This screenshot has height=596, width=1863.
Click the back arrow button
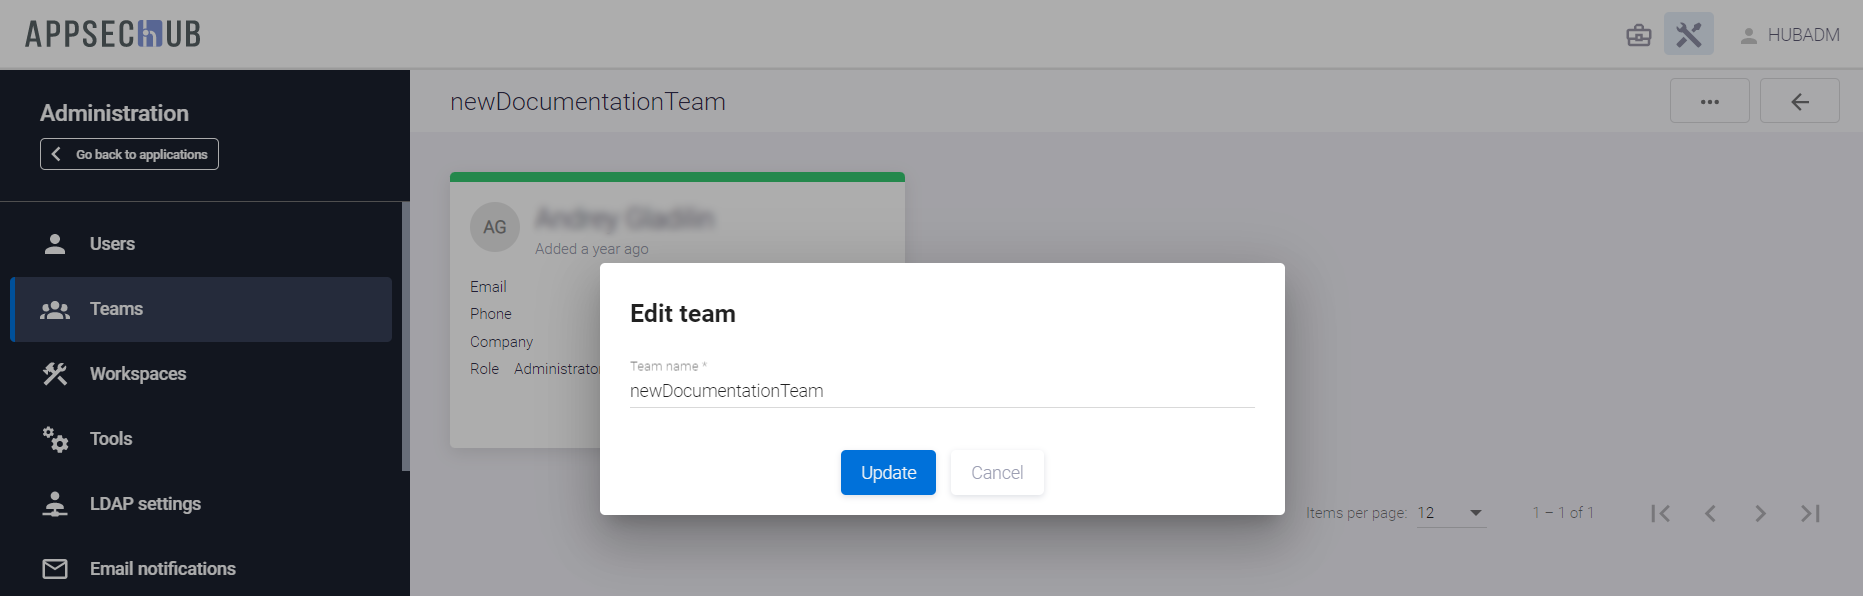(x=1800, y=101)
